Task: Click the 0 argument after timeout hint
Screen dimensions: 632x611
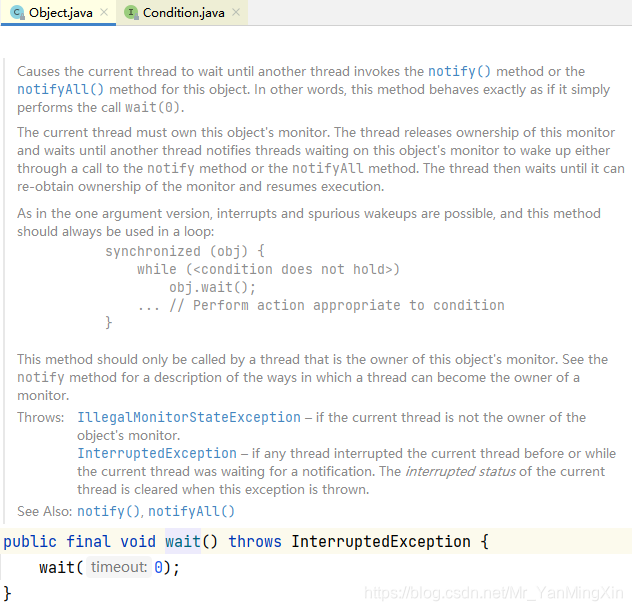Action: [x=158, y=567]
